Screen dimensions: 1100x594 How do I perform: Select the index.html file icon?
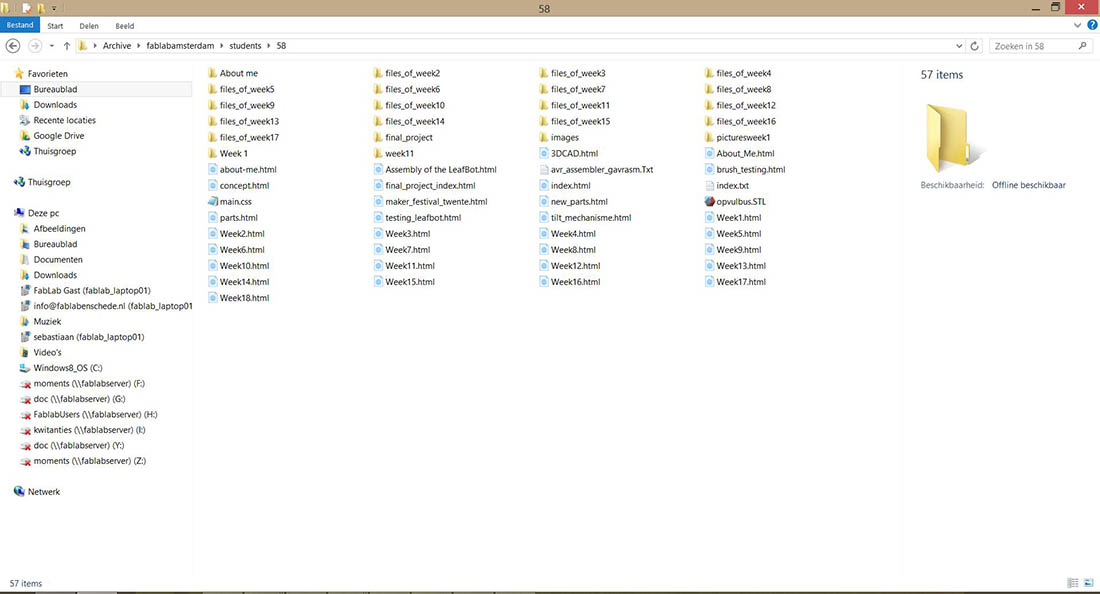pos(544,185)
